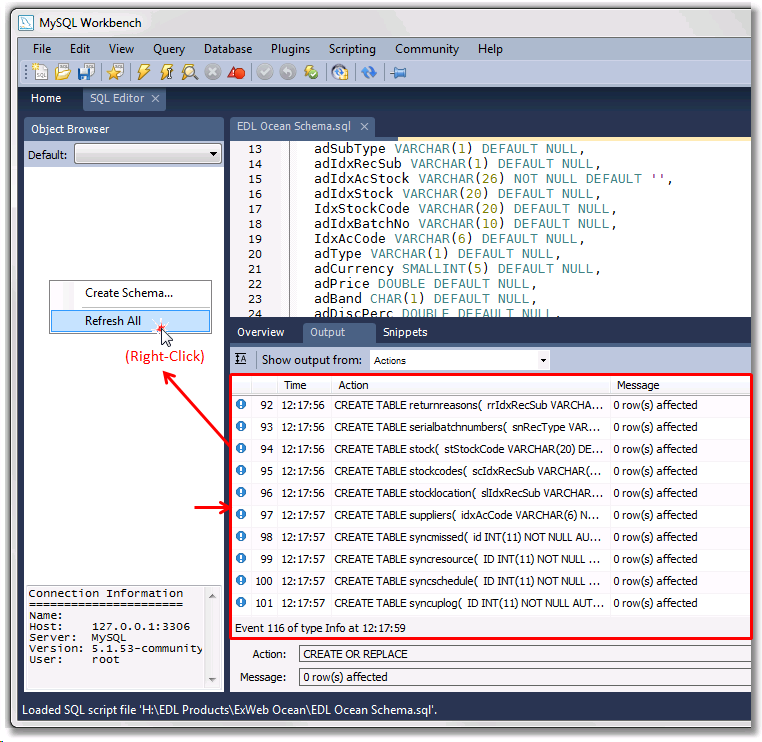Toggle auto-commit mode icon
This screenshot has height=742, width=762.
pyautogui.click(x=311, y=72)
